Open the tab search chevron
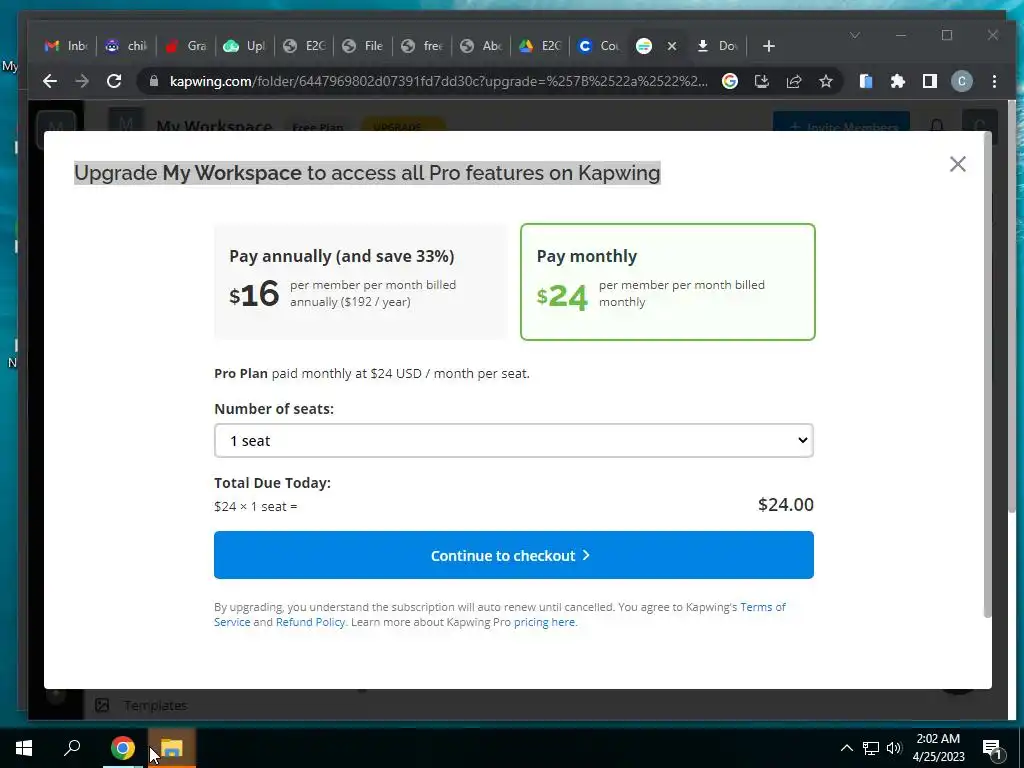This screenshot has height=768, width=1024. tap(854, 35)
